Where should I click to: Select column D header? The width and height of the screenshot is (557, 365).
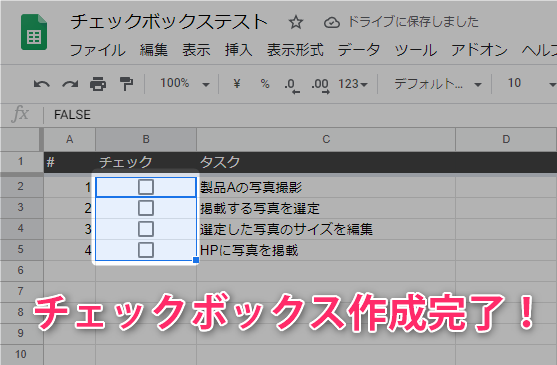[x=506, y=139]
